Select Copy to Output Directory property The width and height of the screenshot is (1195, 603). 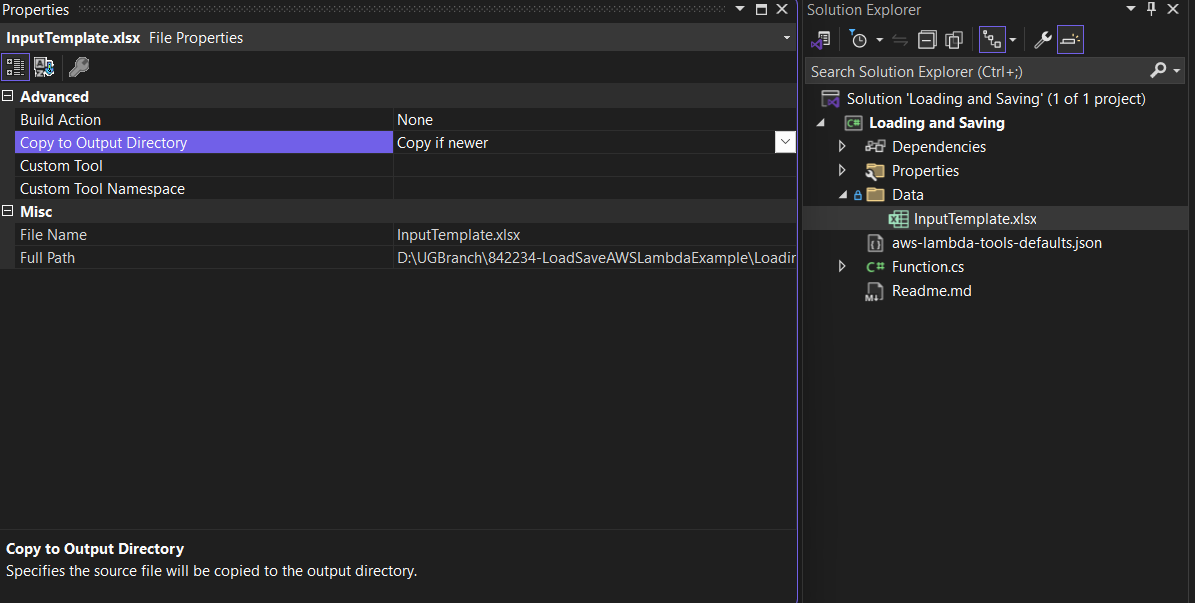tap(203, 143)
